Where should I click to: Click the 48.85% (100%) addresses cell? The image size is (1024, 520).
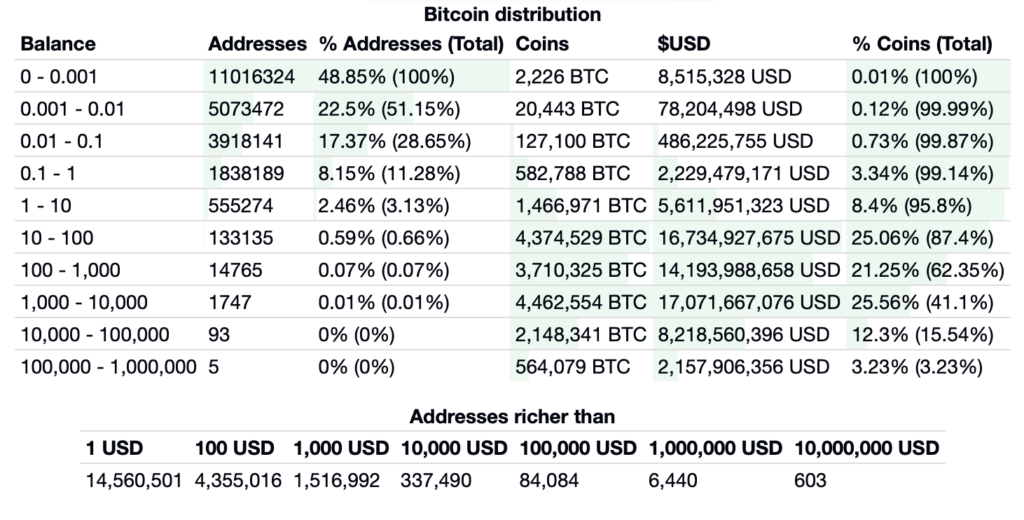click(x=386, y=76)
